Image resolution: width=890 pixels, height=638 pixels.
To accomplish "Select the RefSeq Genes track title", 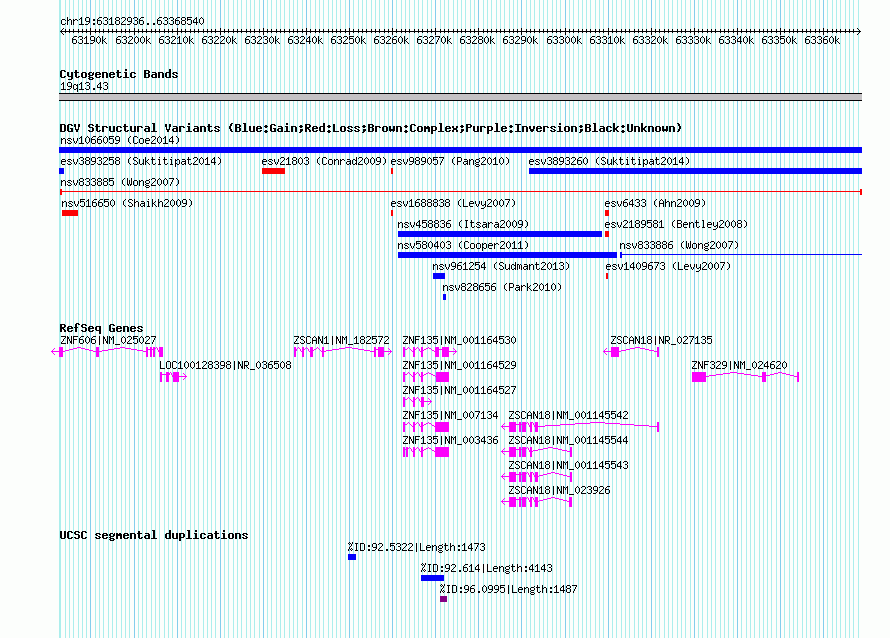I will 101,328.
